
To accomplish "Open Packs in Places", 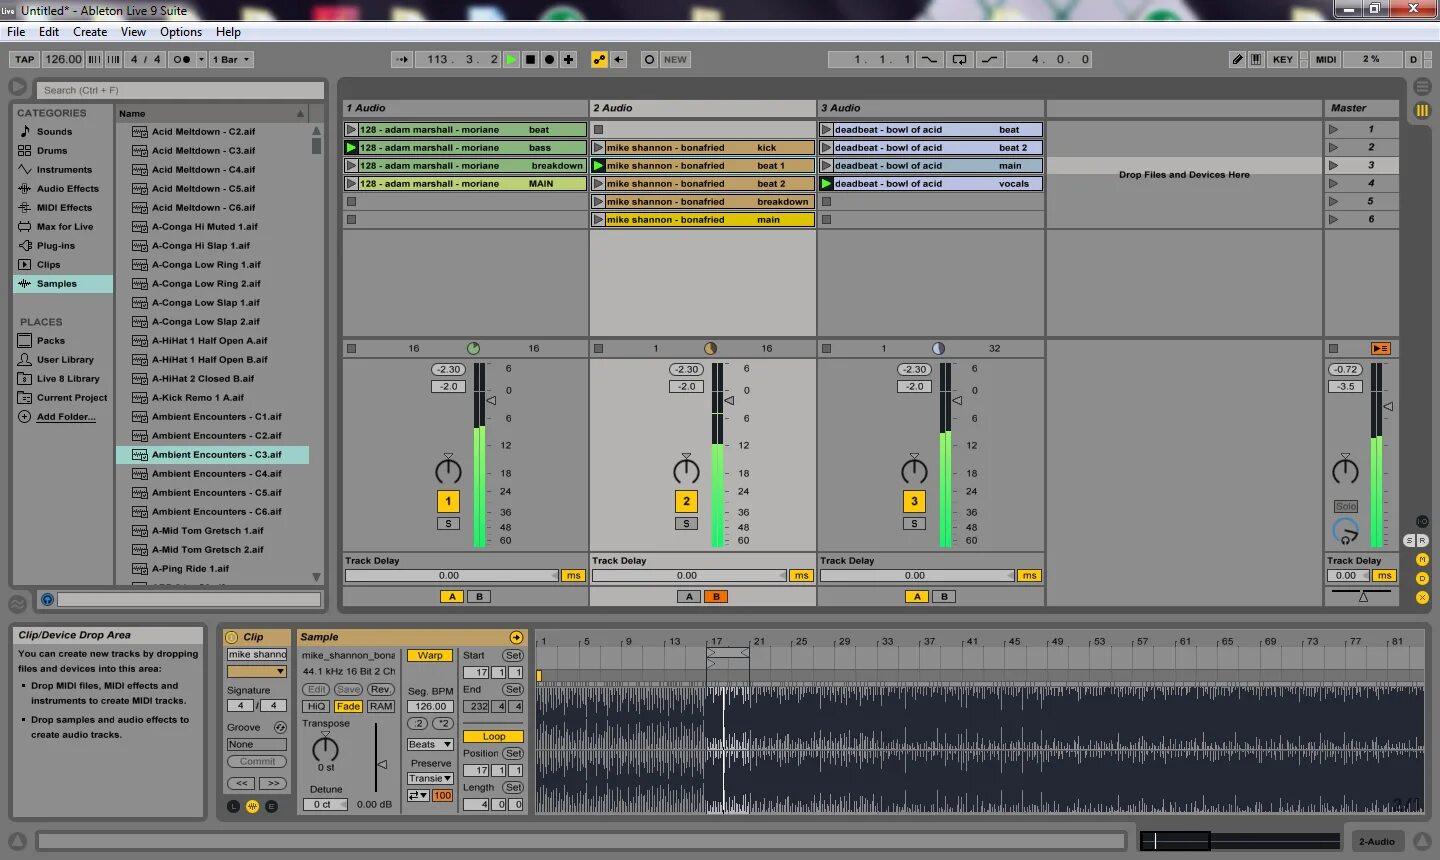I will point(63,341).
